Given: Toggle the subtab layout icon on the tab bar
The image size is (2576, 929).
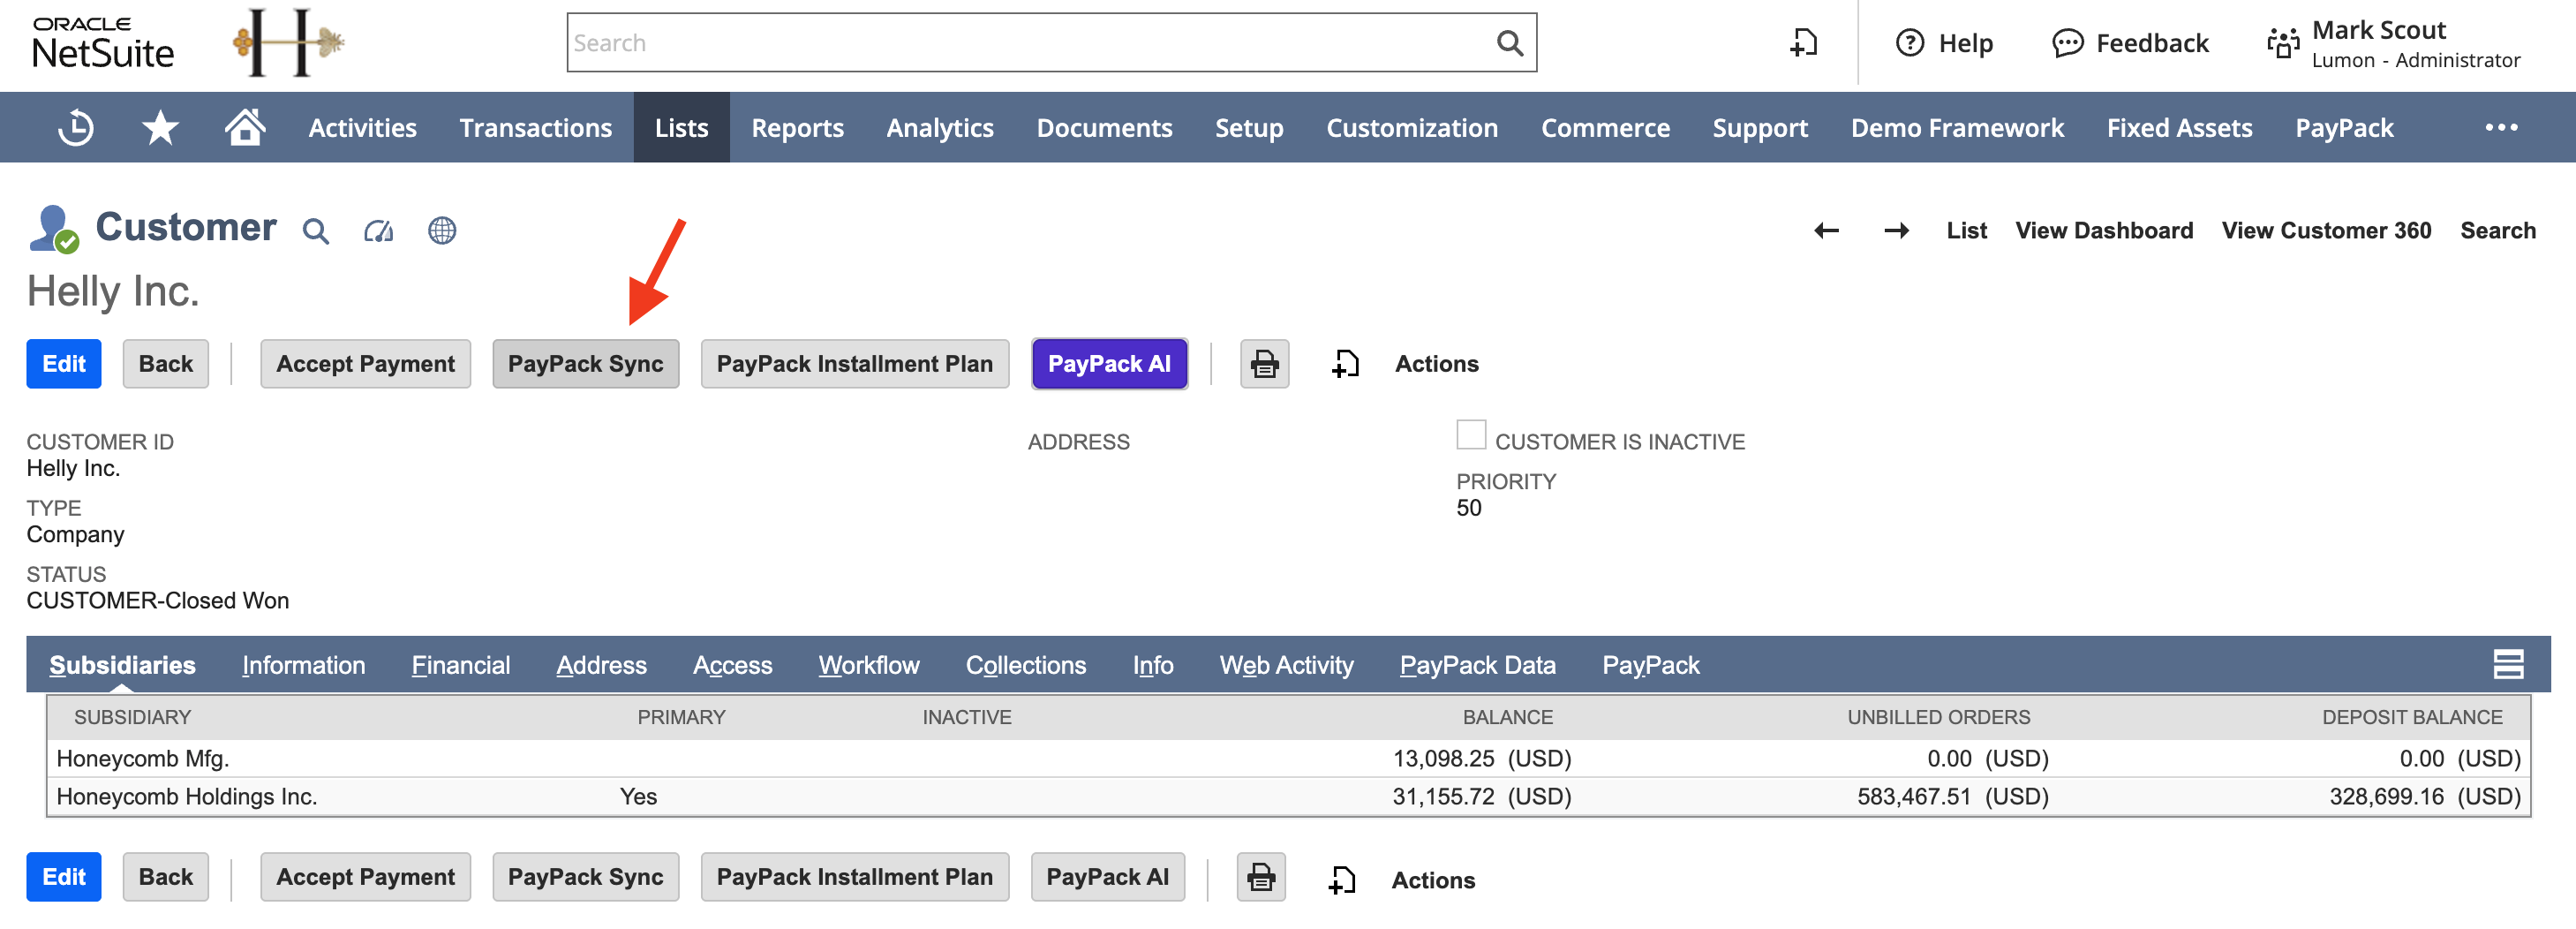Looking at the screenshot, I should (x=2508, y=664).
